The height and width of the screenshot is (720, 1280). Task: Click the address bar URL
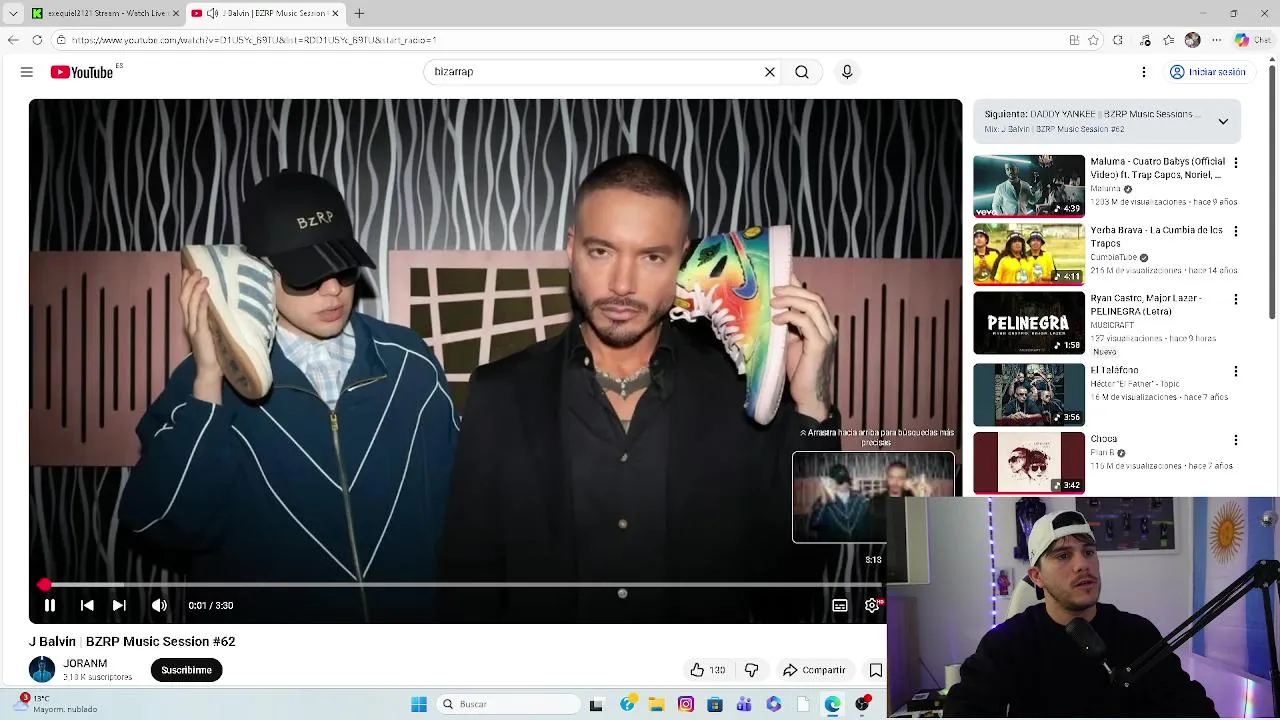click(x=254, y=40)
